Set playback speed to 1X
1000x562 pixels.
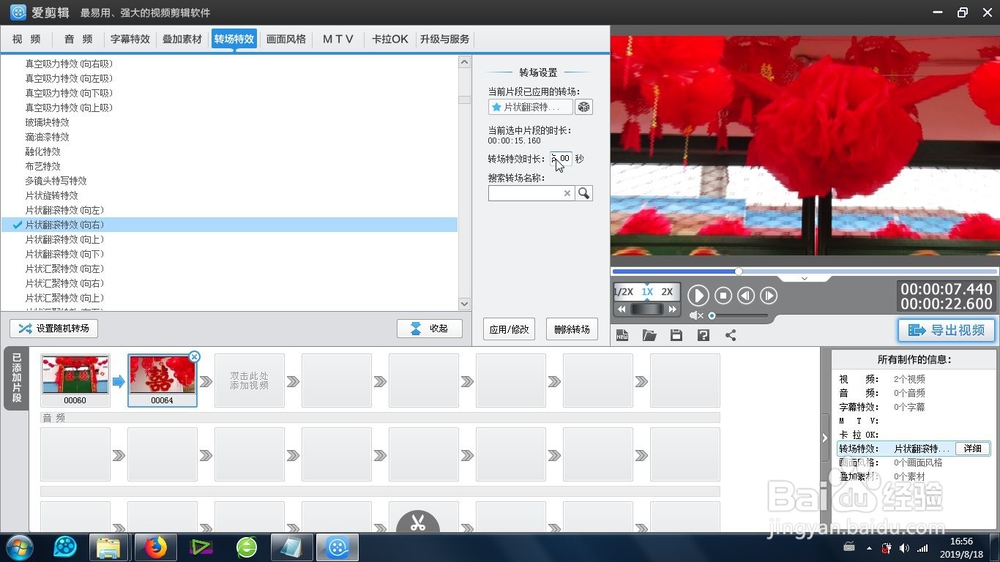647,292
